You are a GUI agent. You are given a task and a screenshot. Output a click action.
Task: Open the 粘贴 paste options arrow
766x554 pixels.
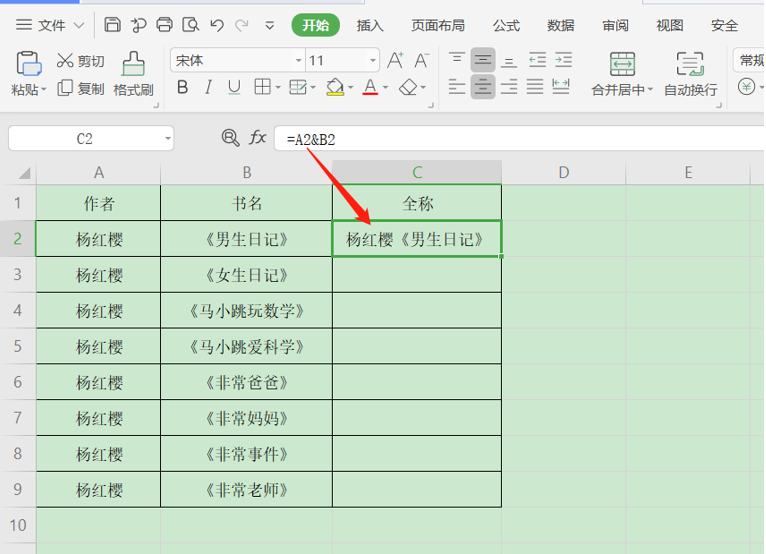pyautogui.click(x=43, y=90)
